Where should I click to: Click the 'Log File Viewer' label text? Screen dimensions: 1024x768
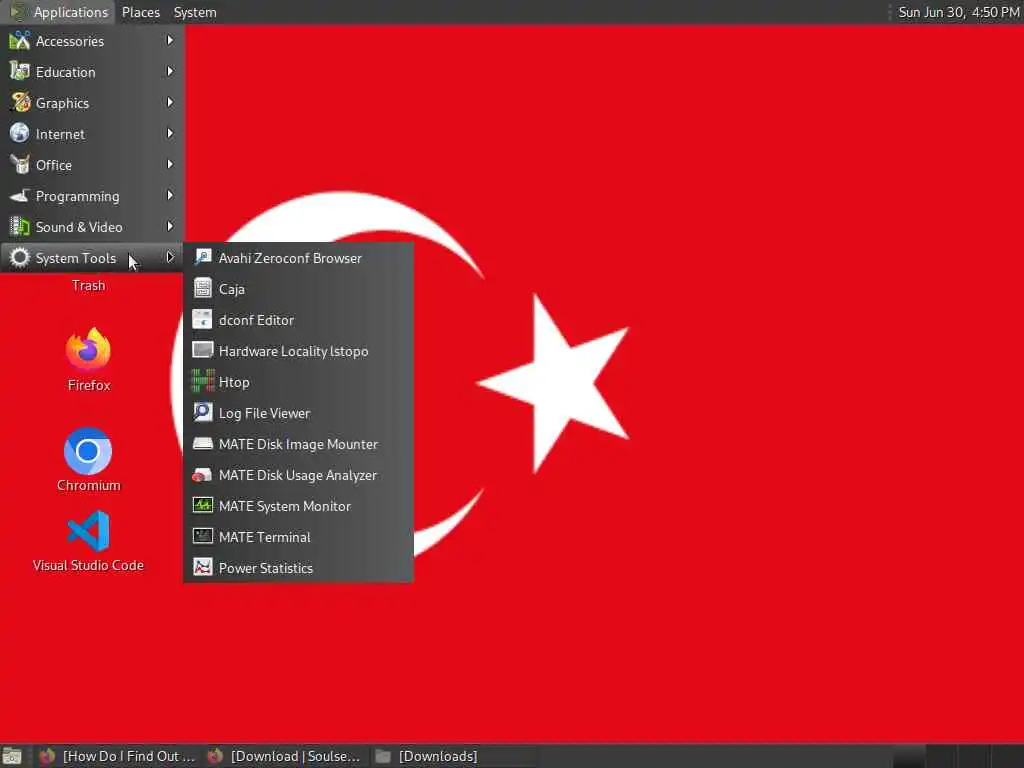(x=264, y=413)
